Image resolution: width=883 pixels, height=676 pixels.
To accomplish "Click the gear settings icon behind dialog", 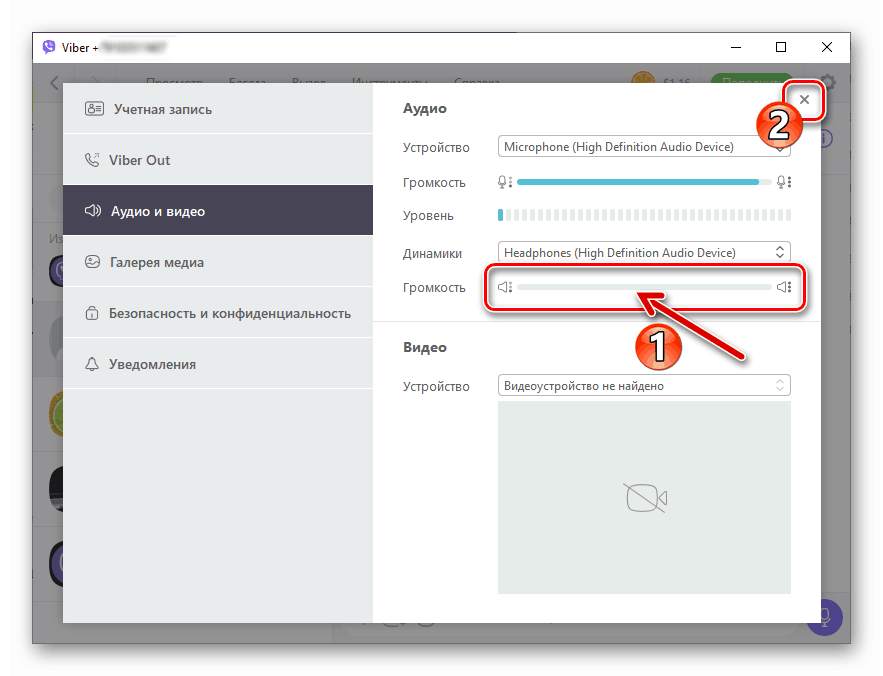I will coord(828,82).
